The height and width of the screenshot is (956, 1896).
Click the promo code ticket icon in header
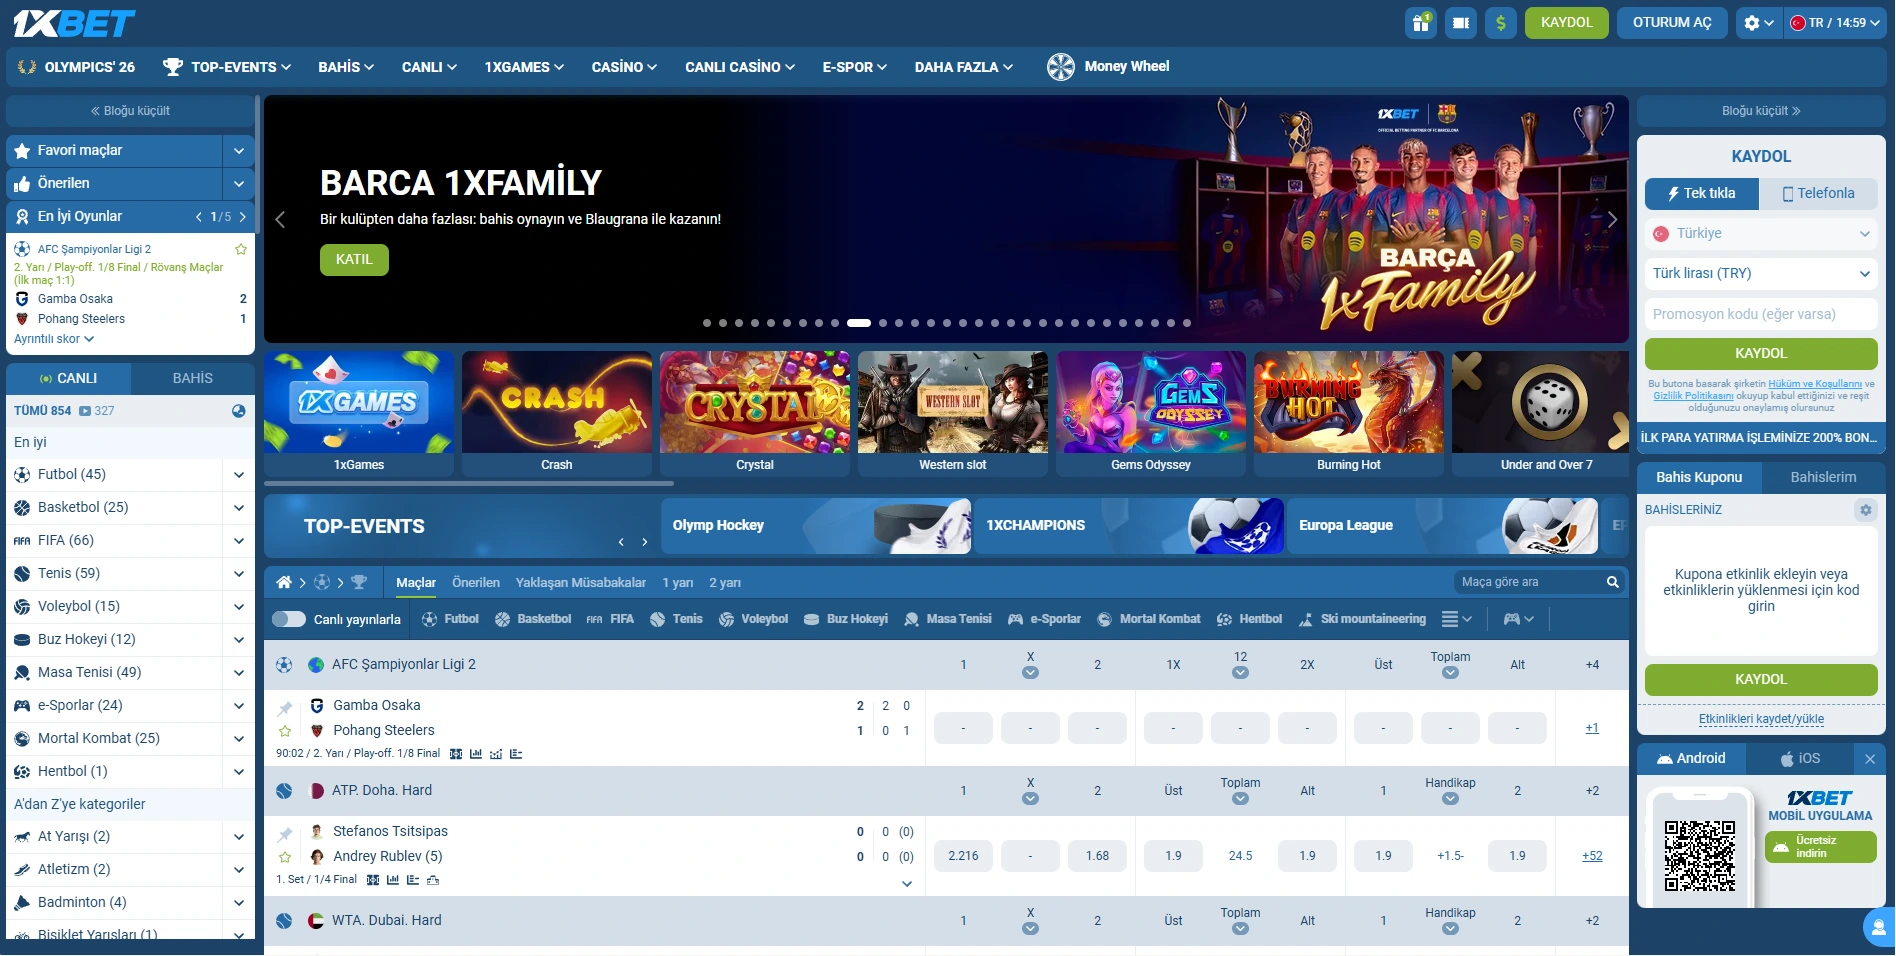click(x=1460, y=22)
